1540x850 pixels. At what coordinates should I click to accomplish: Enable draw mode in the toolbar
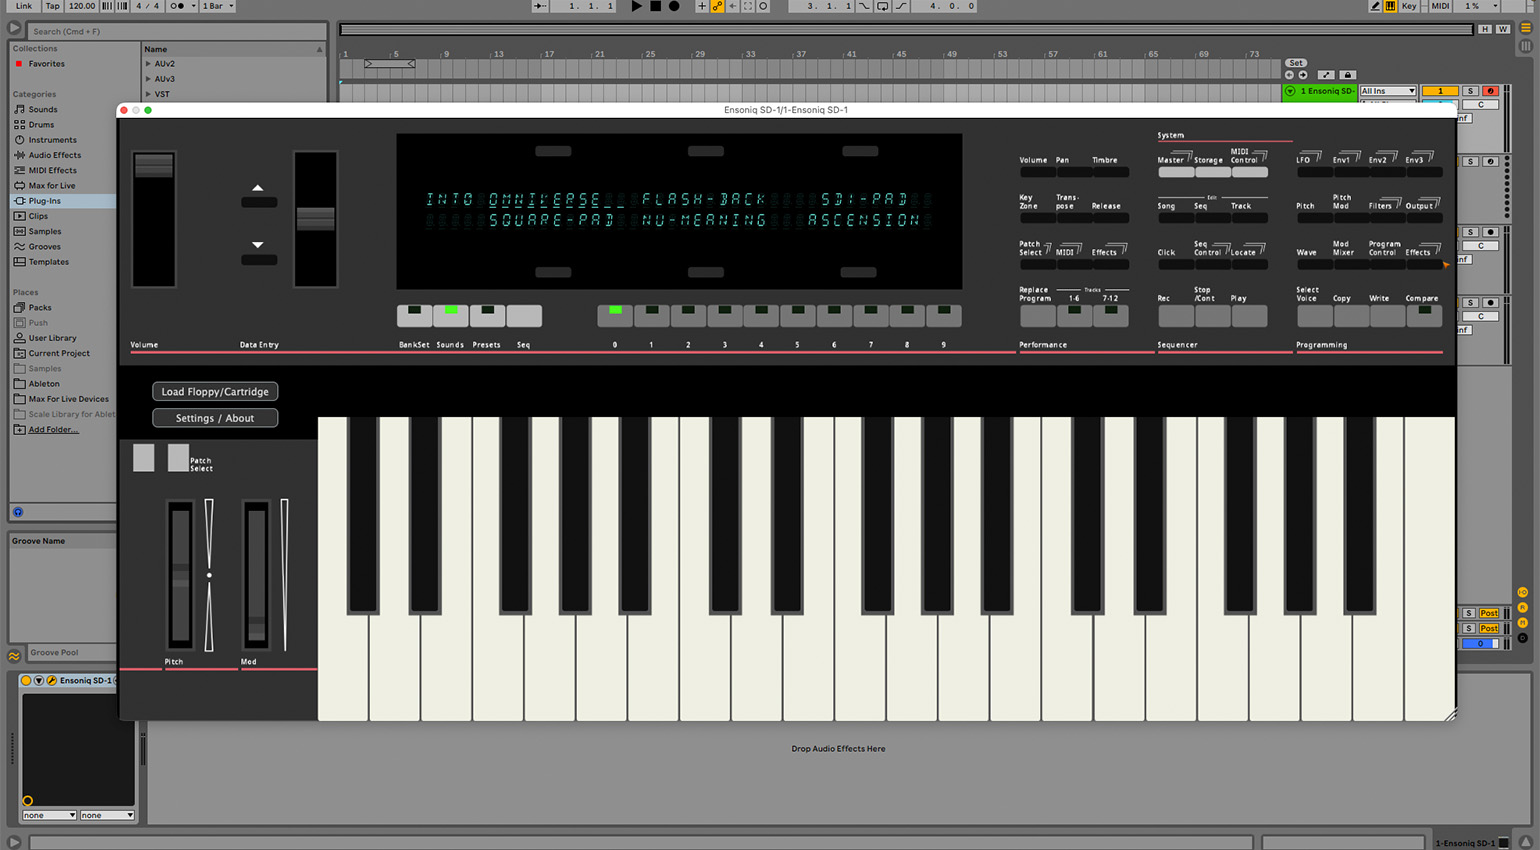click(x=1375, y=7)
